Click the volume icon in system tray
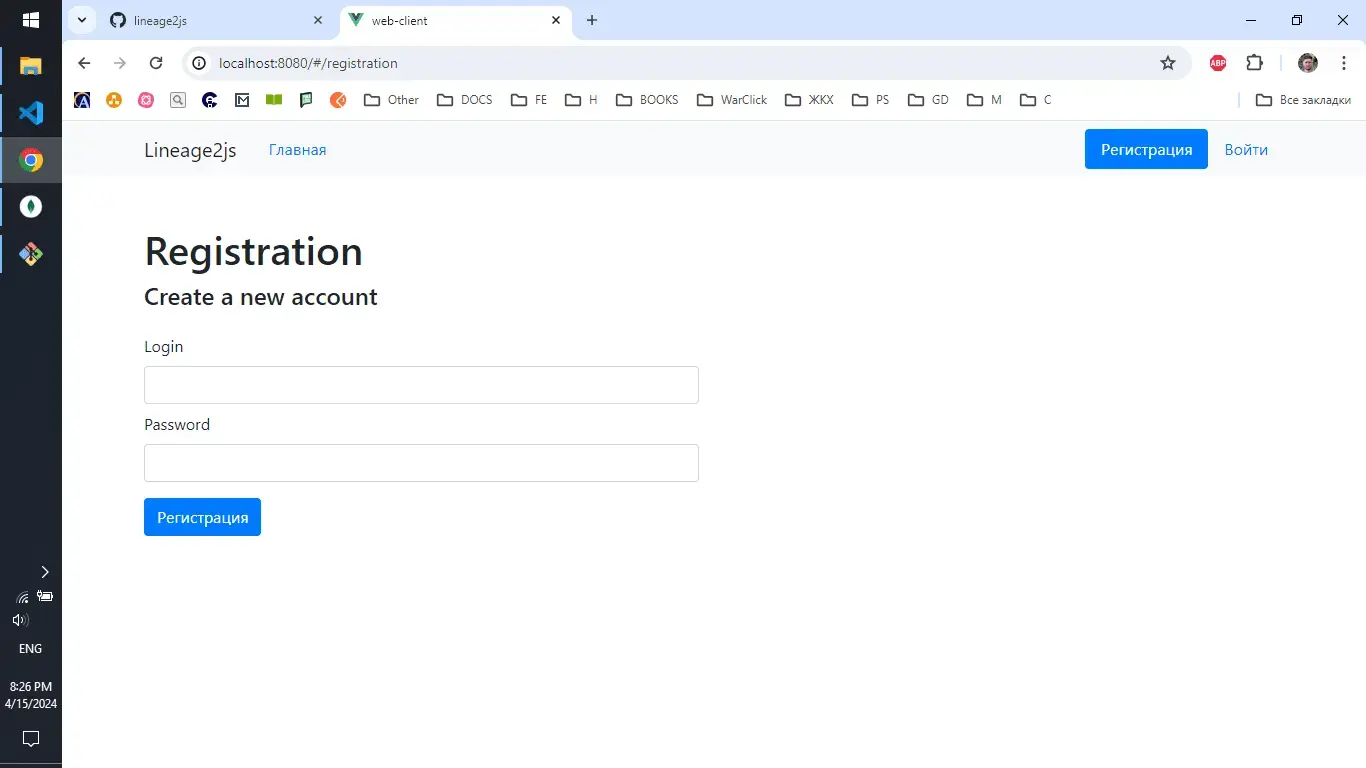The width and height of the screenshot is (1366, 768). click(20, 620)
